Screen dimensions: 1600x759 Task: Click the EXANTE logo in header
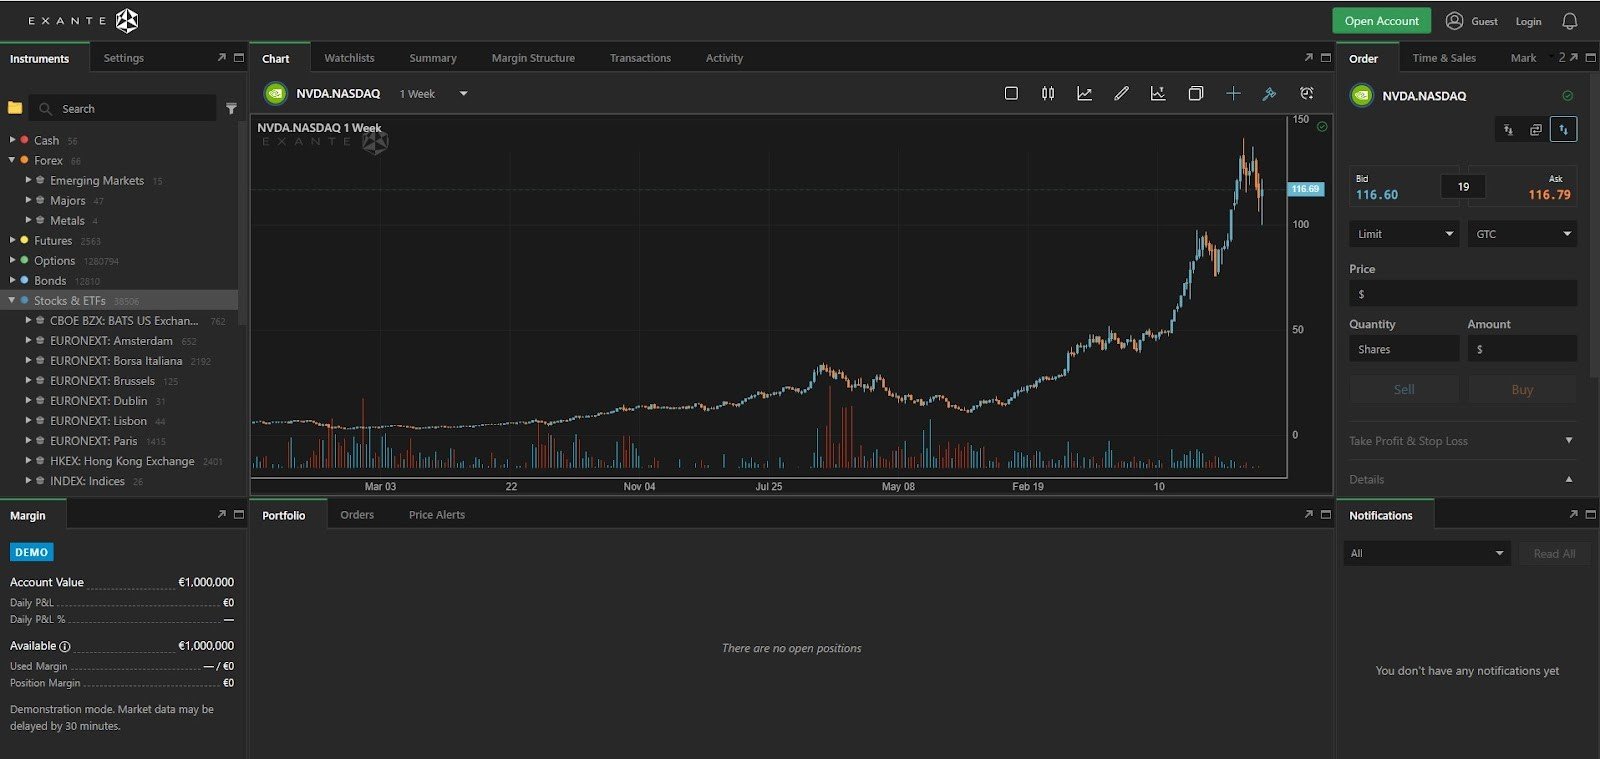click(83, 20)
